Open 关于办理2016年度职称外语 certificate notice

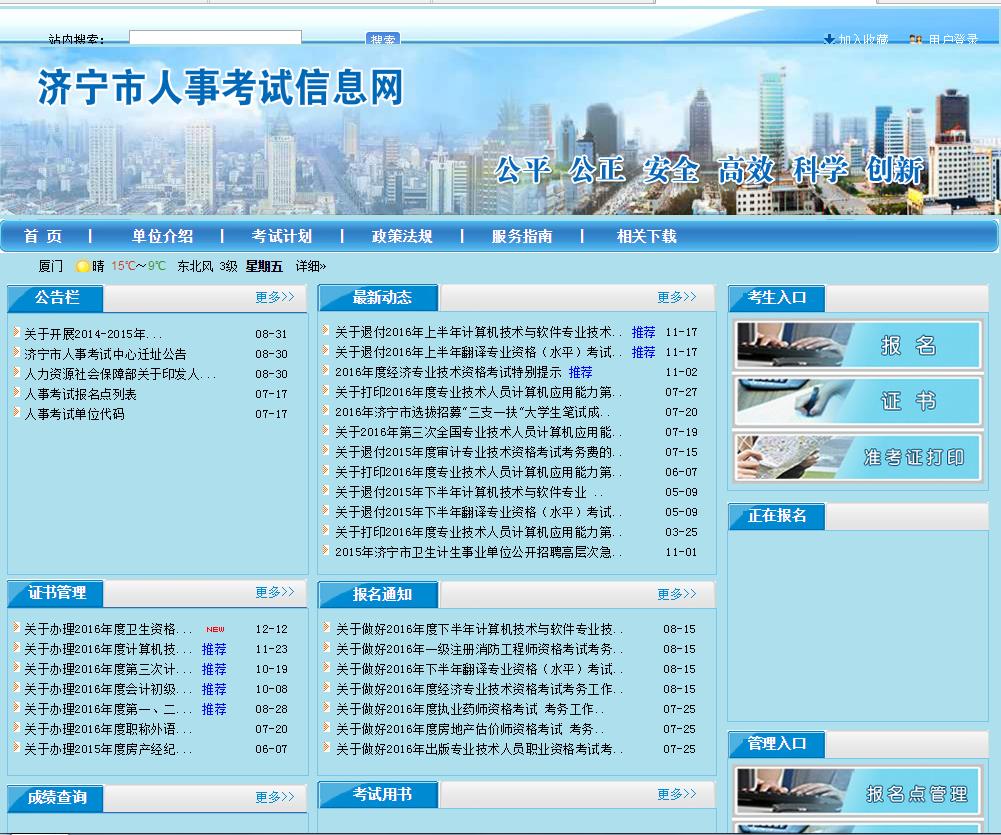point(108,729)
